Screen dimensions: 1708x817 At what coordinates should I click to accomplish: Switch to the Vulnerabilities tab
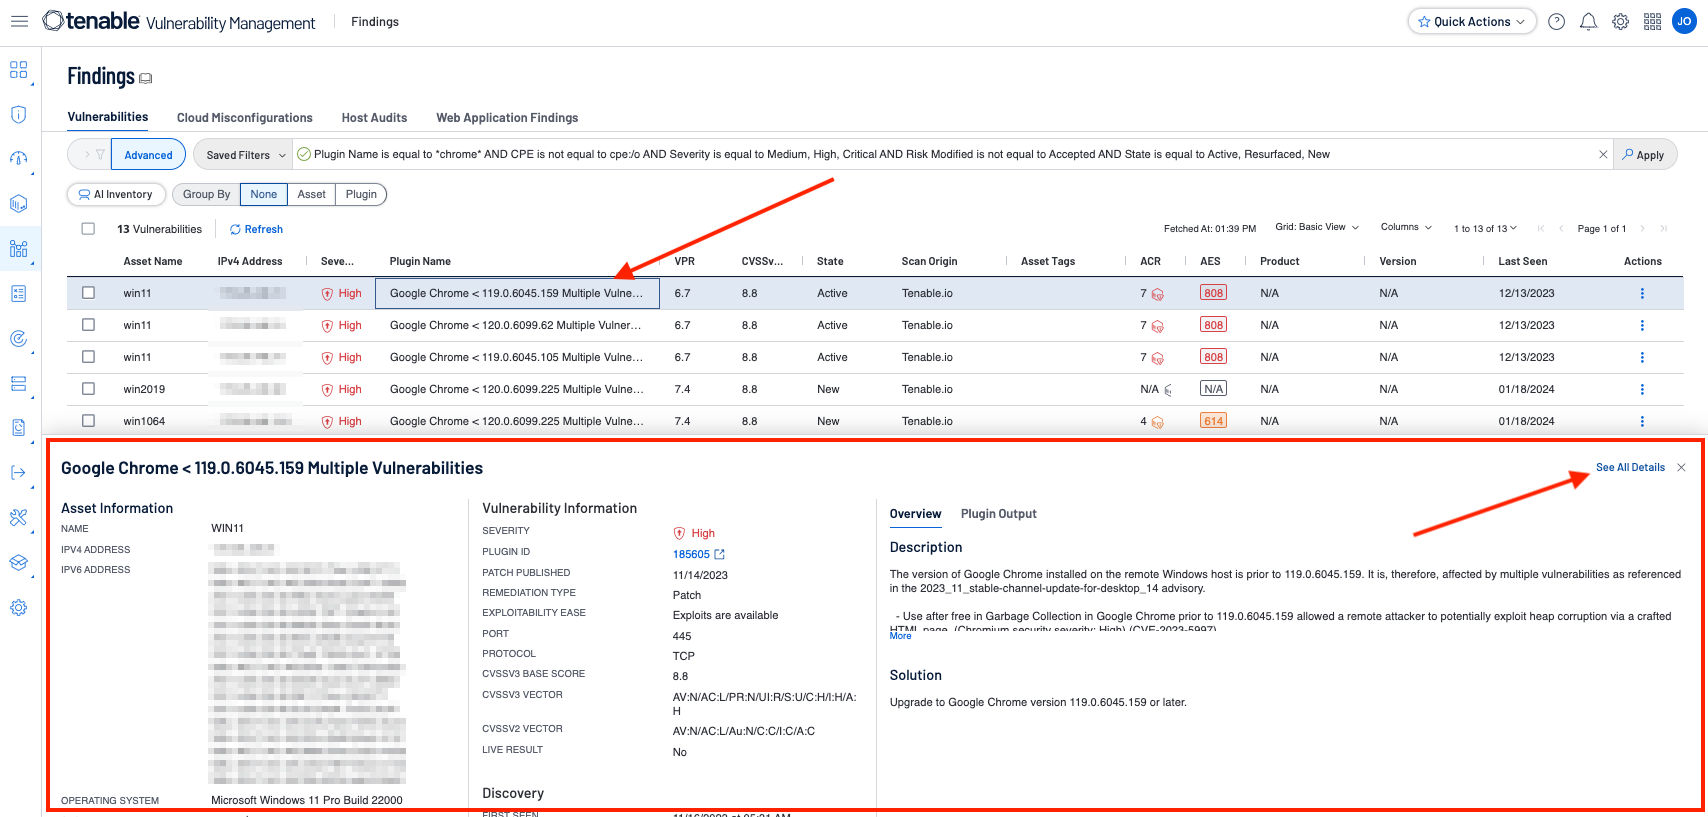(108, 117)
